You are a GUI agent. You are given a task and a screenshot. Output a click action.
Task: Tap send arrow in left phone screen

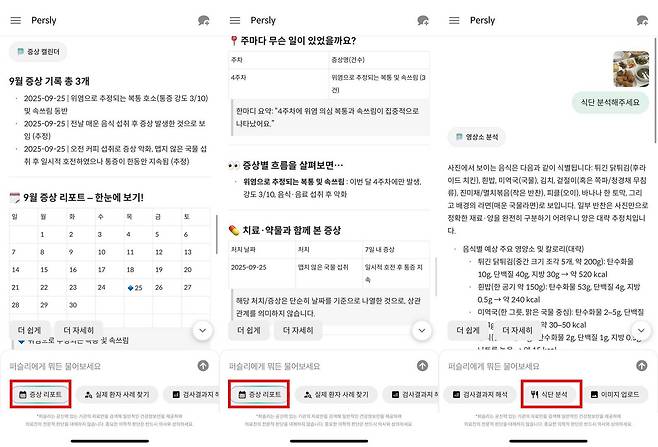(x=203, y=366)
